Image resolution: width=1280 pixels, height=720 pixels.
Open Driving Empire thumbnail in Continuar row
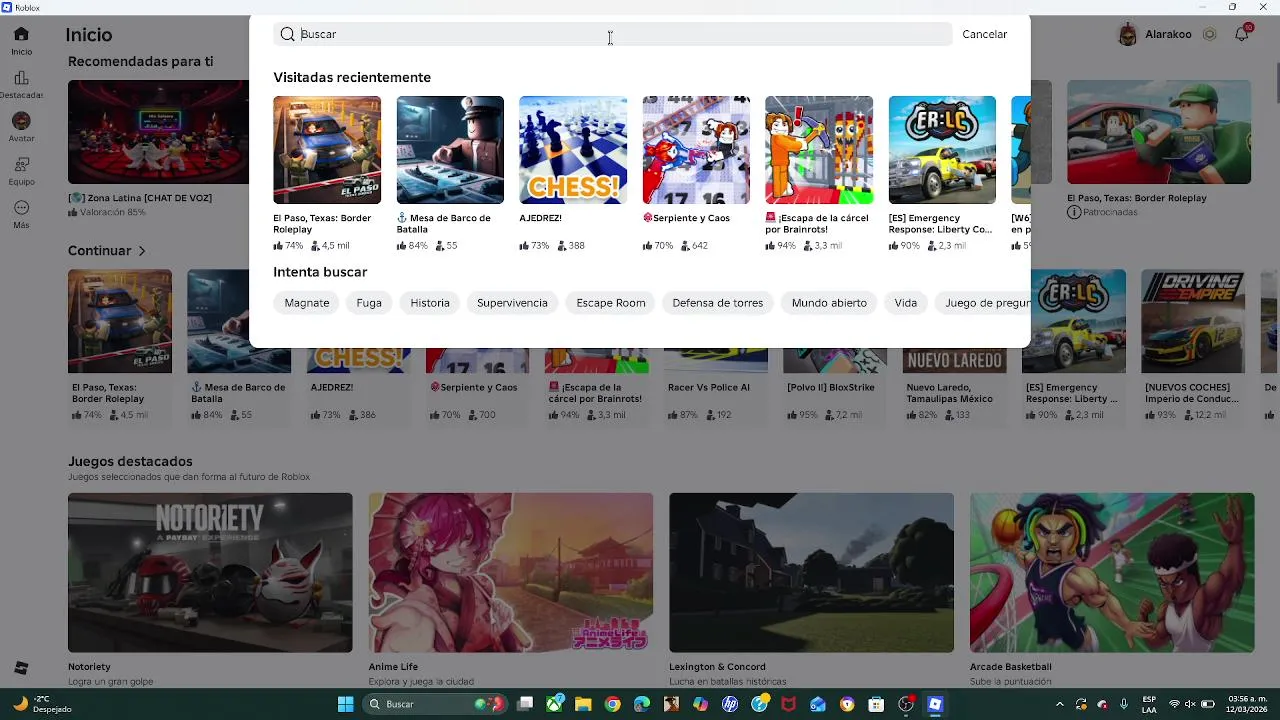pos(1193,321)
